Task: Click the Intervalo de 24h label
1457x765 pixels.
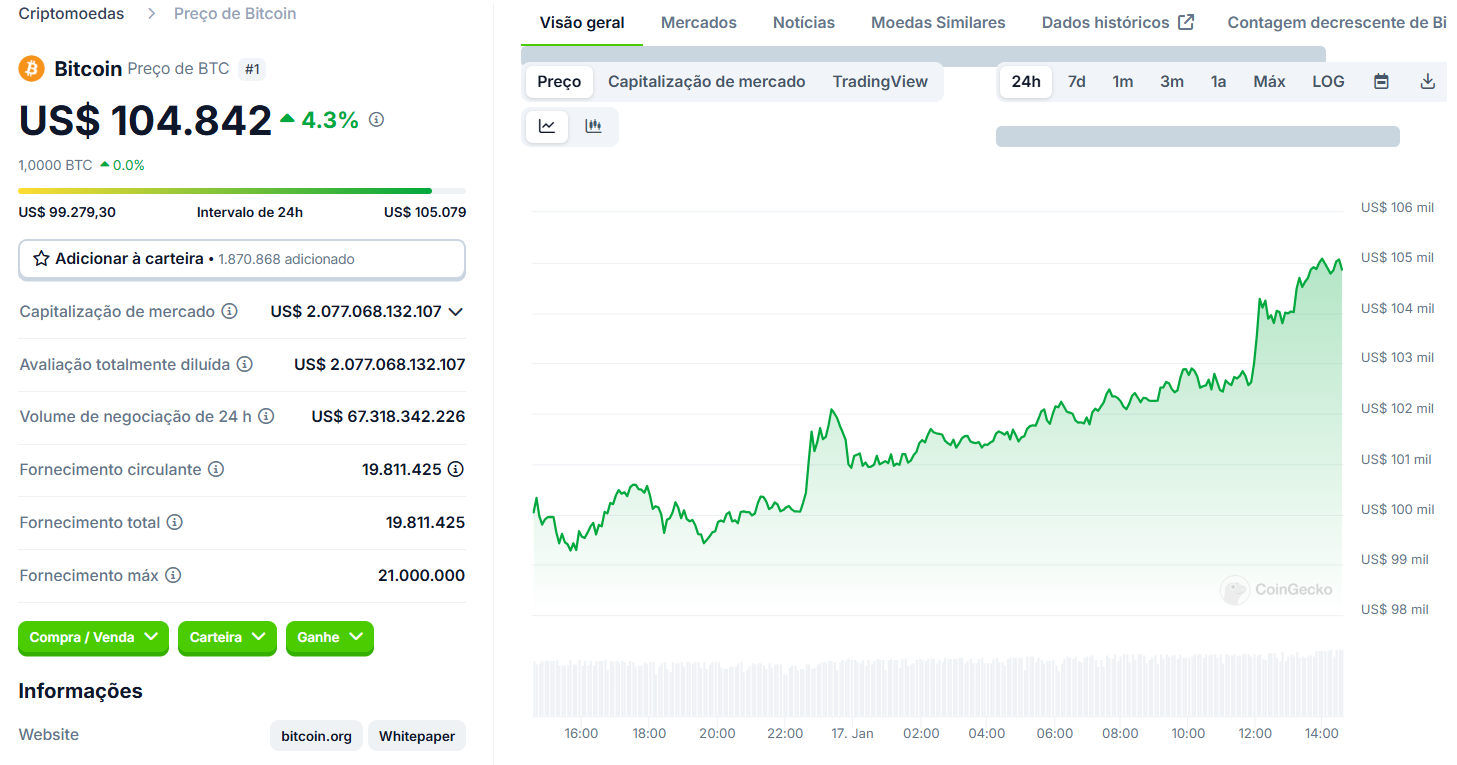Action: coord(250,212)
